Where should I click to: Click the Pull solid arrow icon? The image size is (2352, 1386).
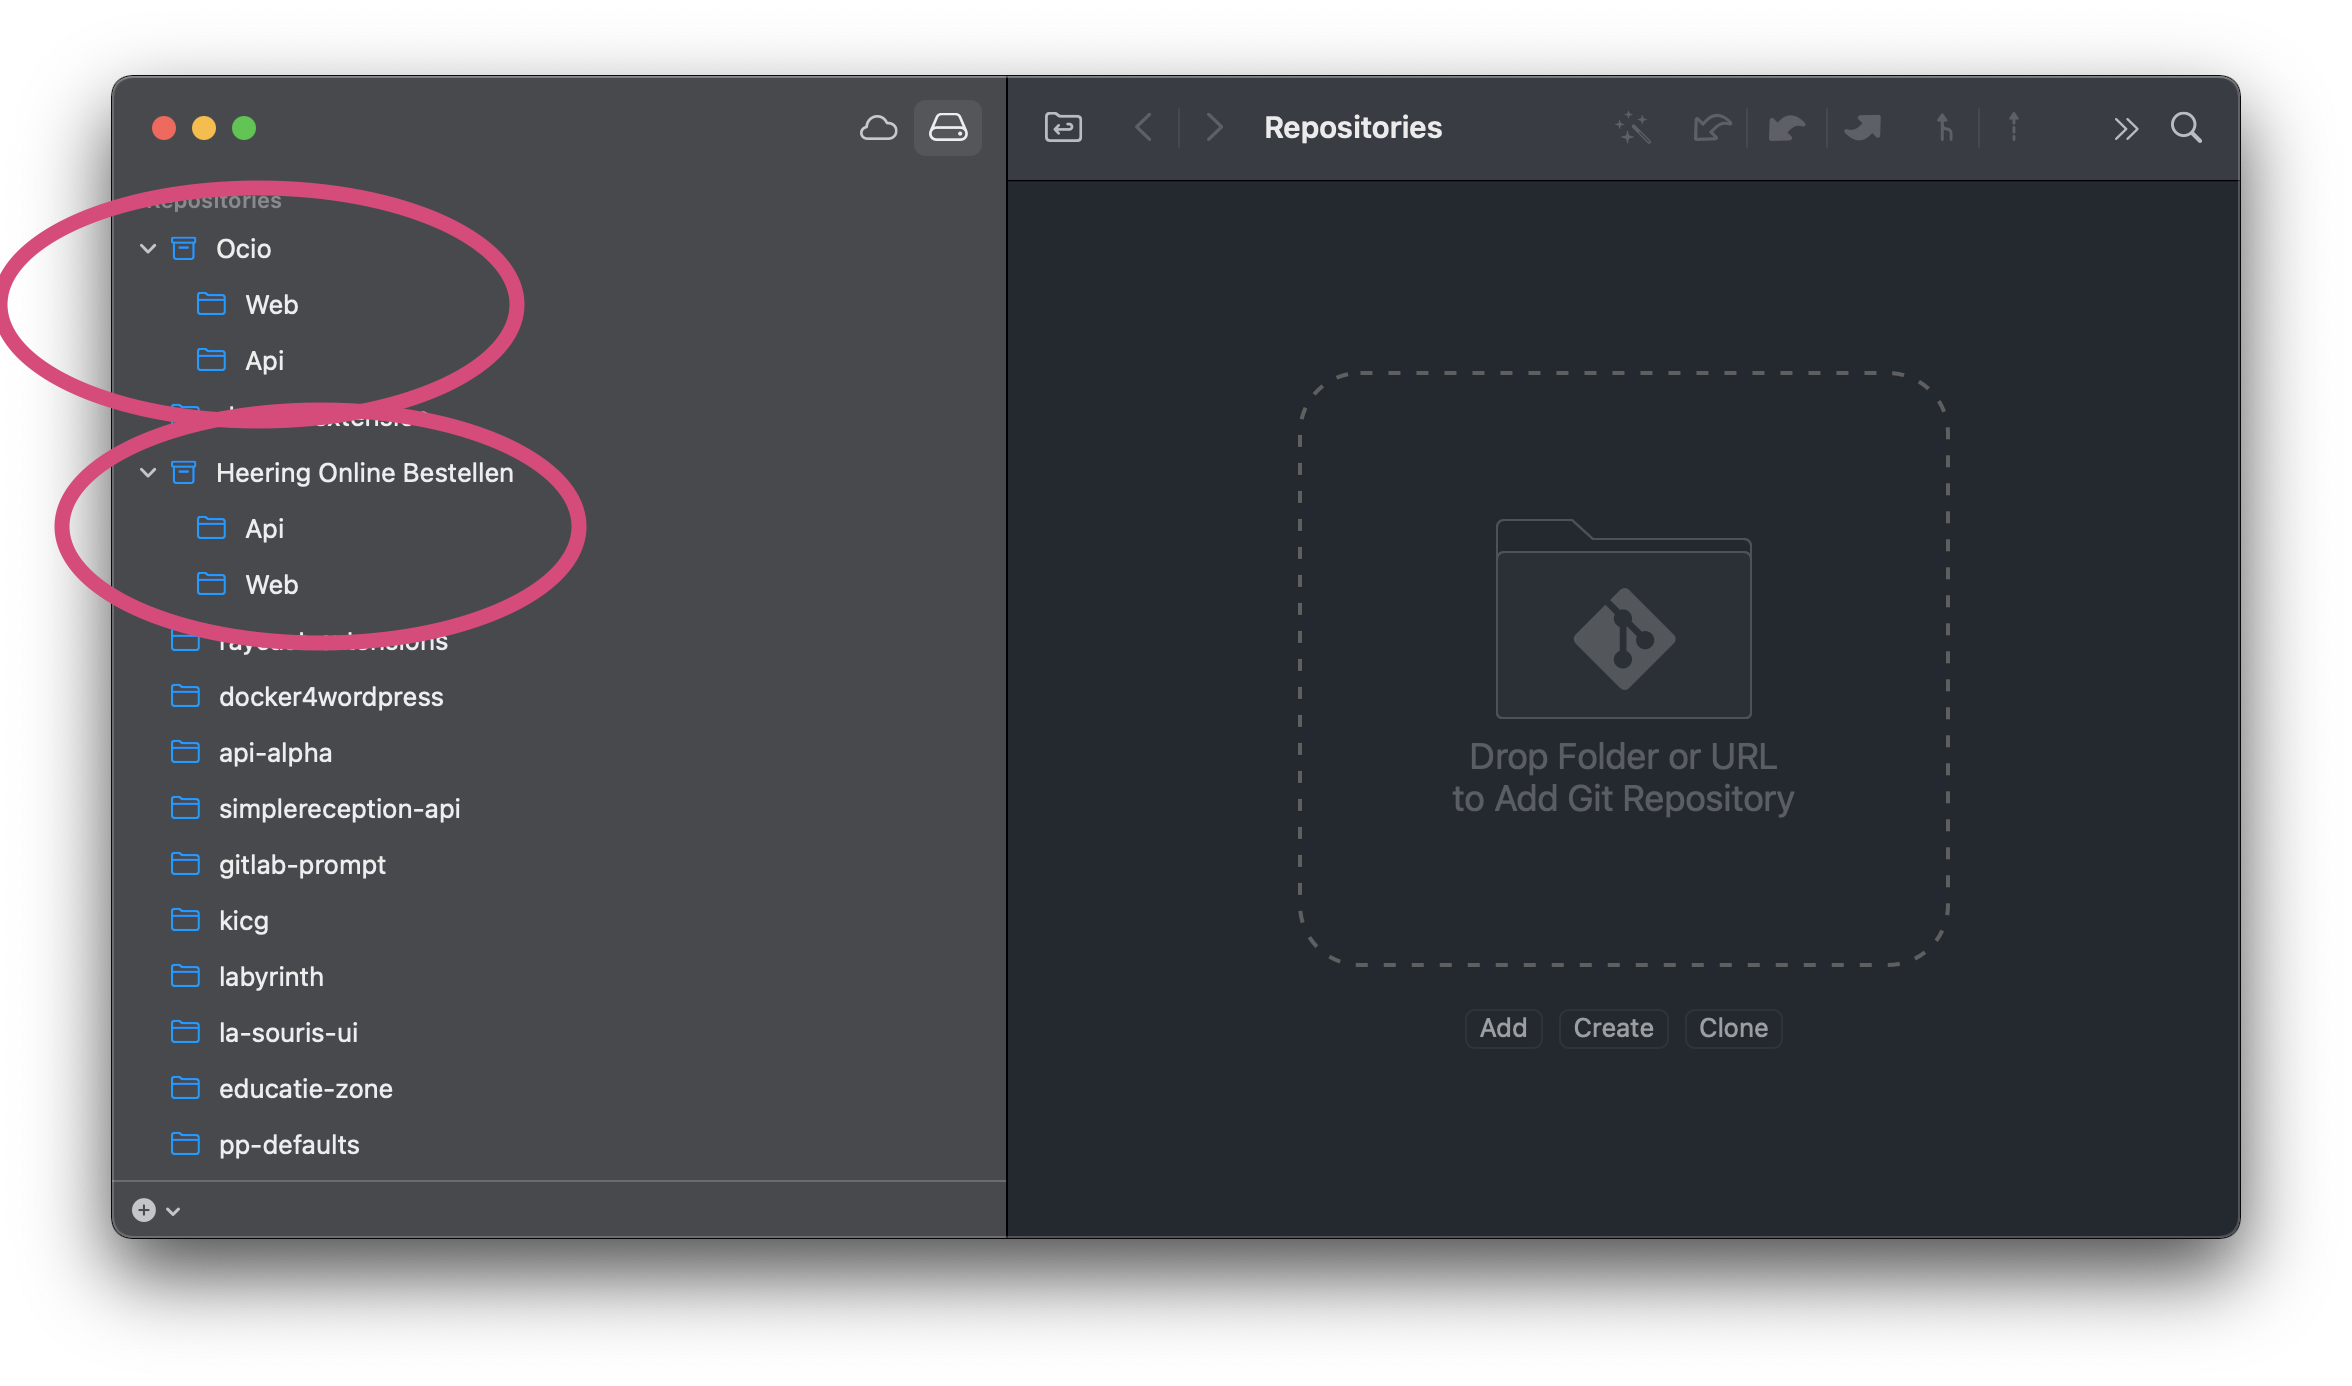(x=1786, y=128)
